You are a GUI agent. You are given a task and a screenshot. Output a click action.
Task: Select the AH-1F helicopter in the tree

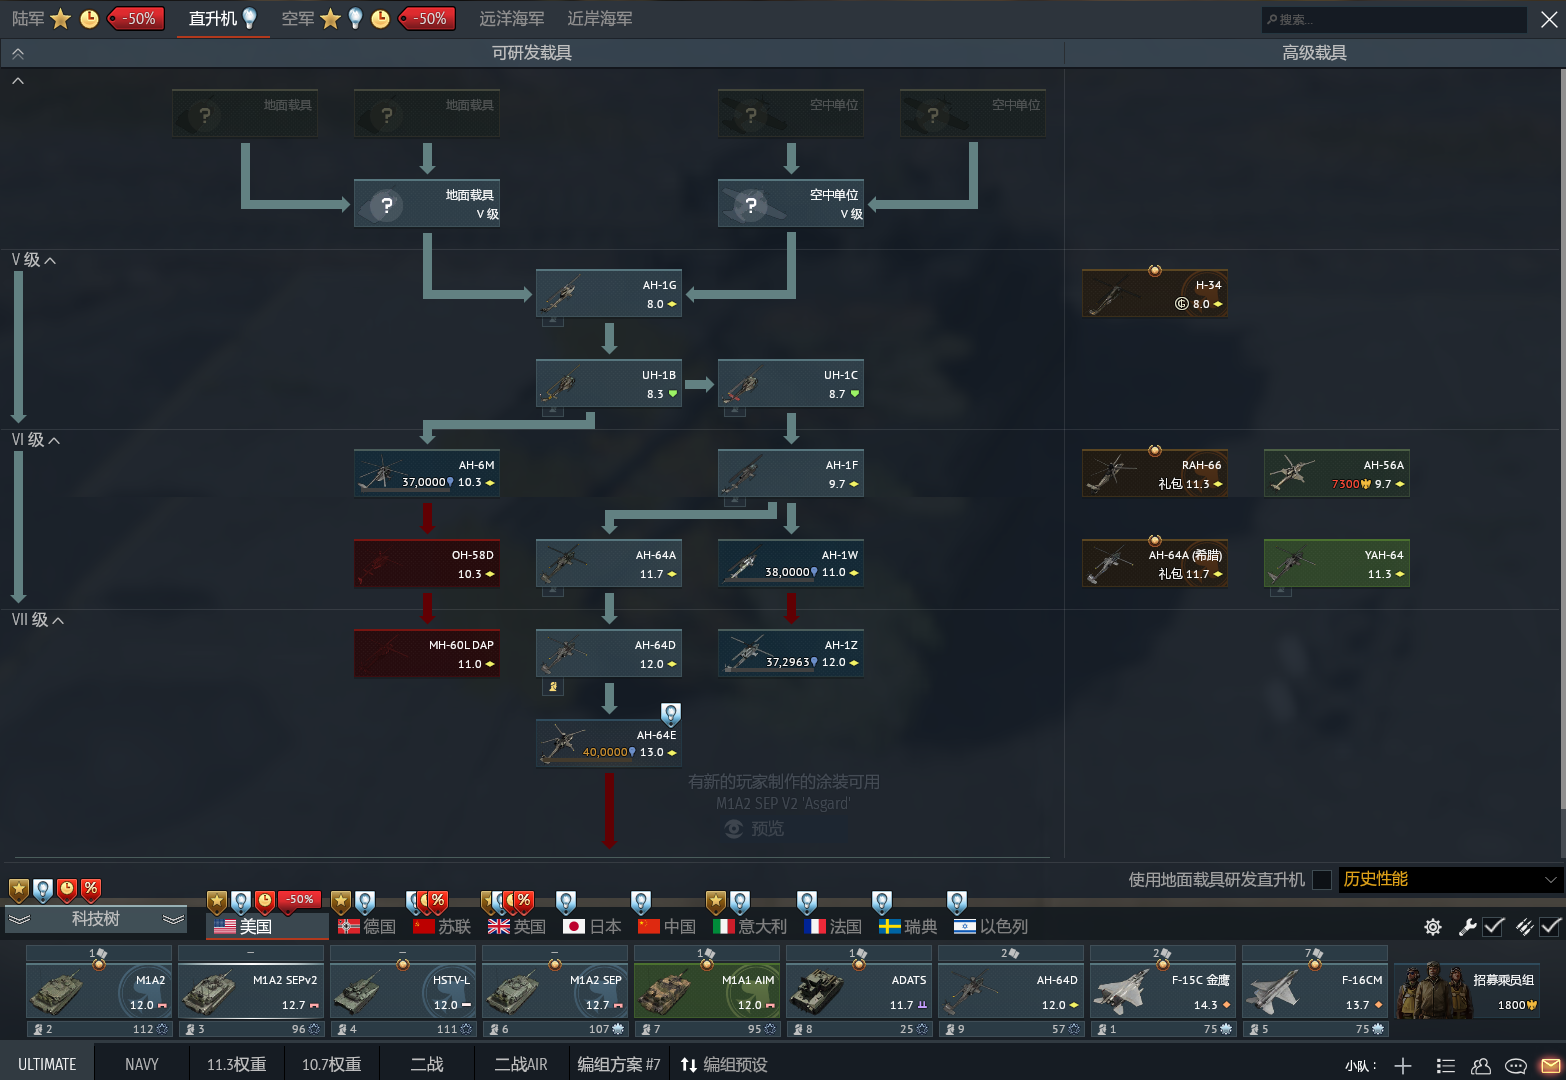pos(791,474)
